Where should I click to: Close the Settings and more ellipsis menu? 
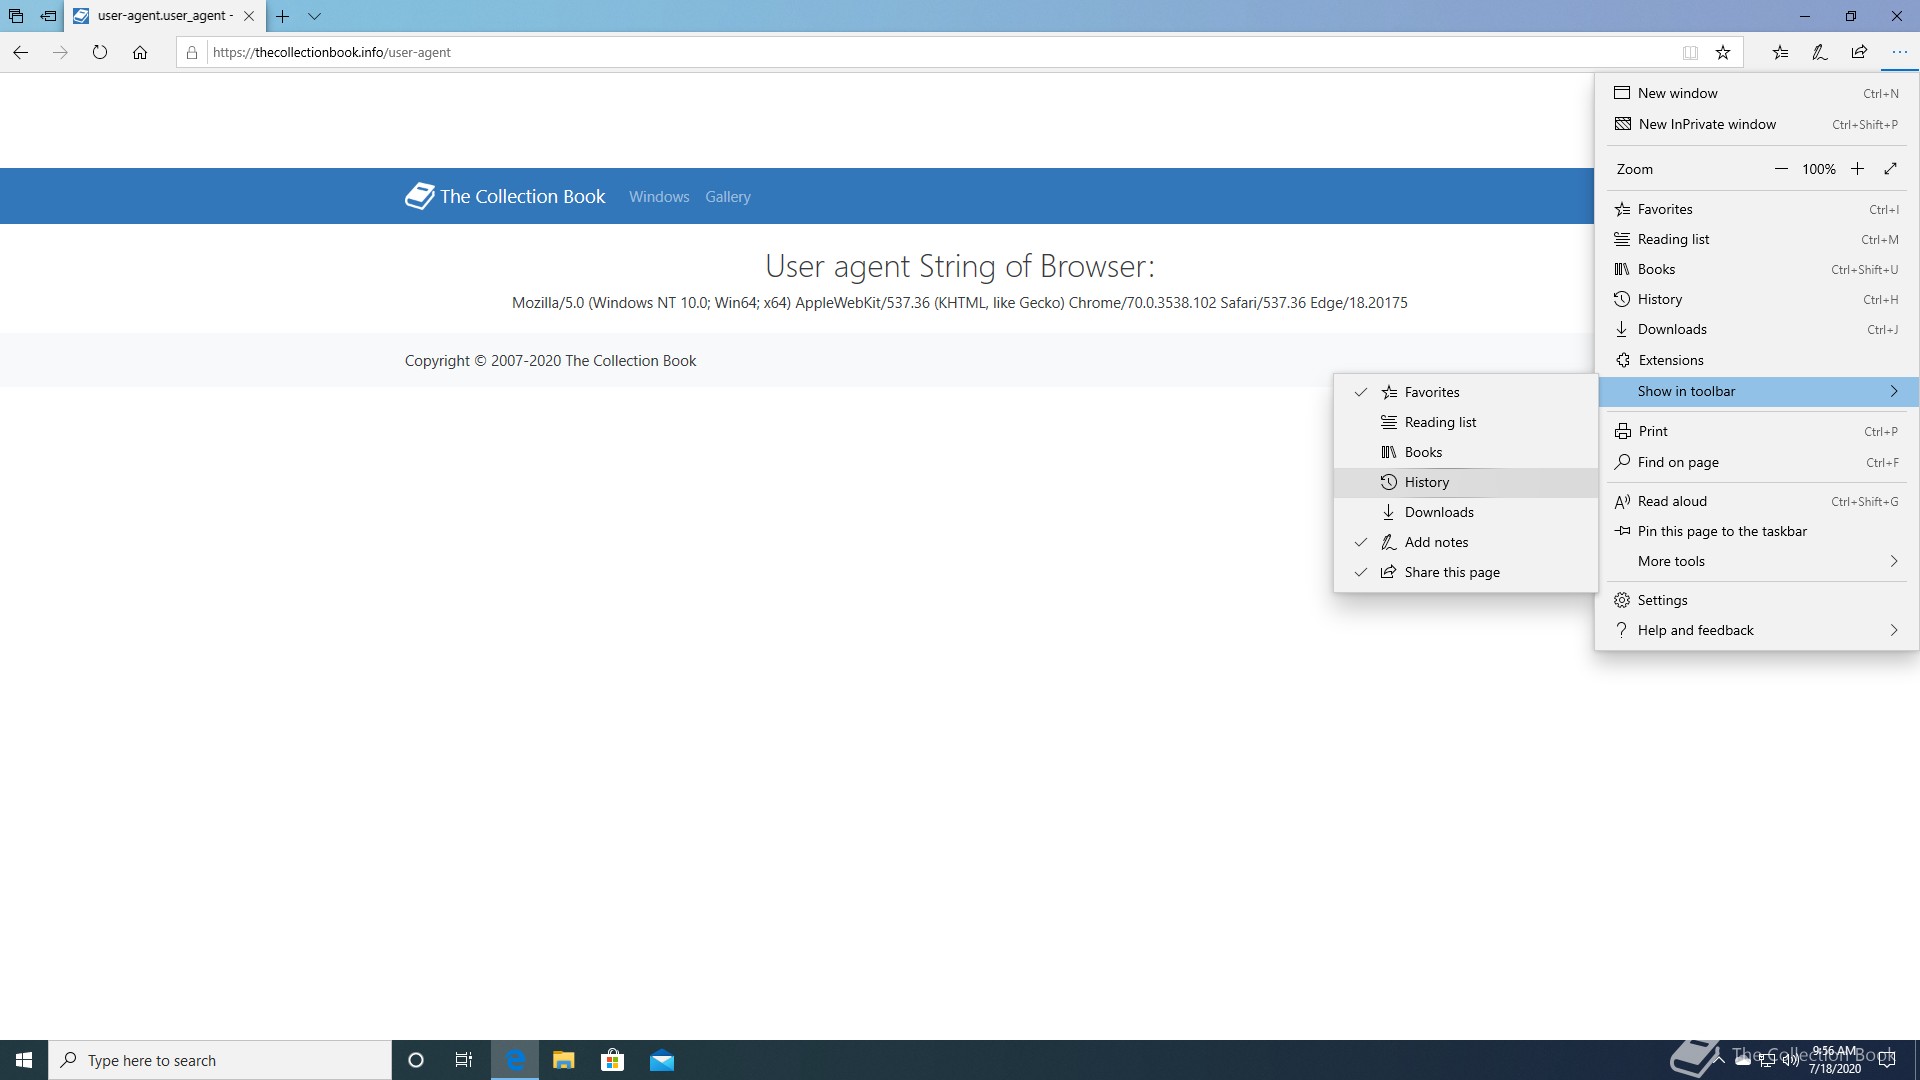point(1899,52)
